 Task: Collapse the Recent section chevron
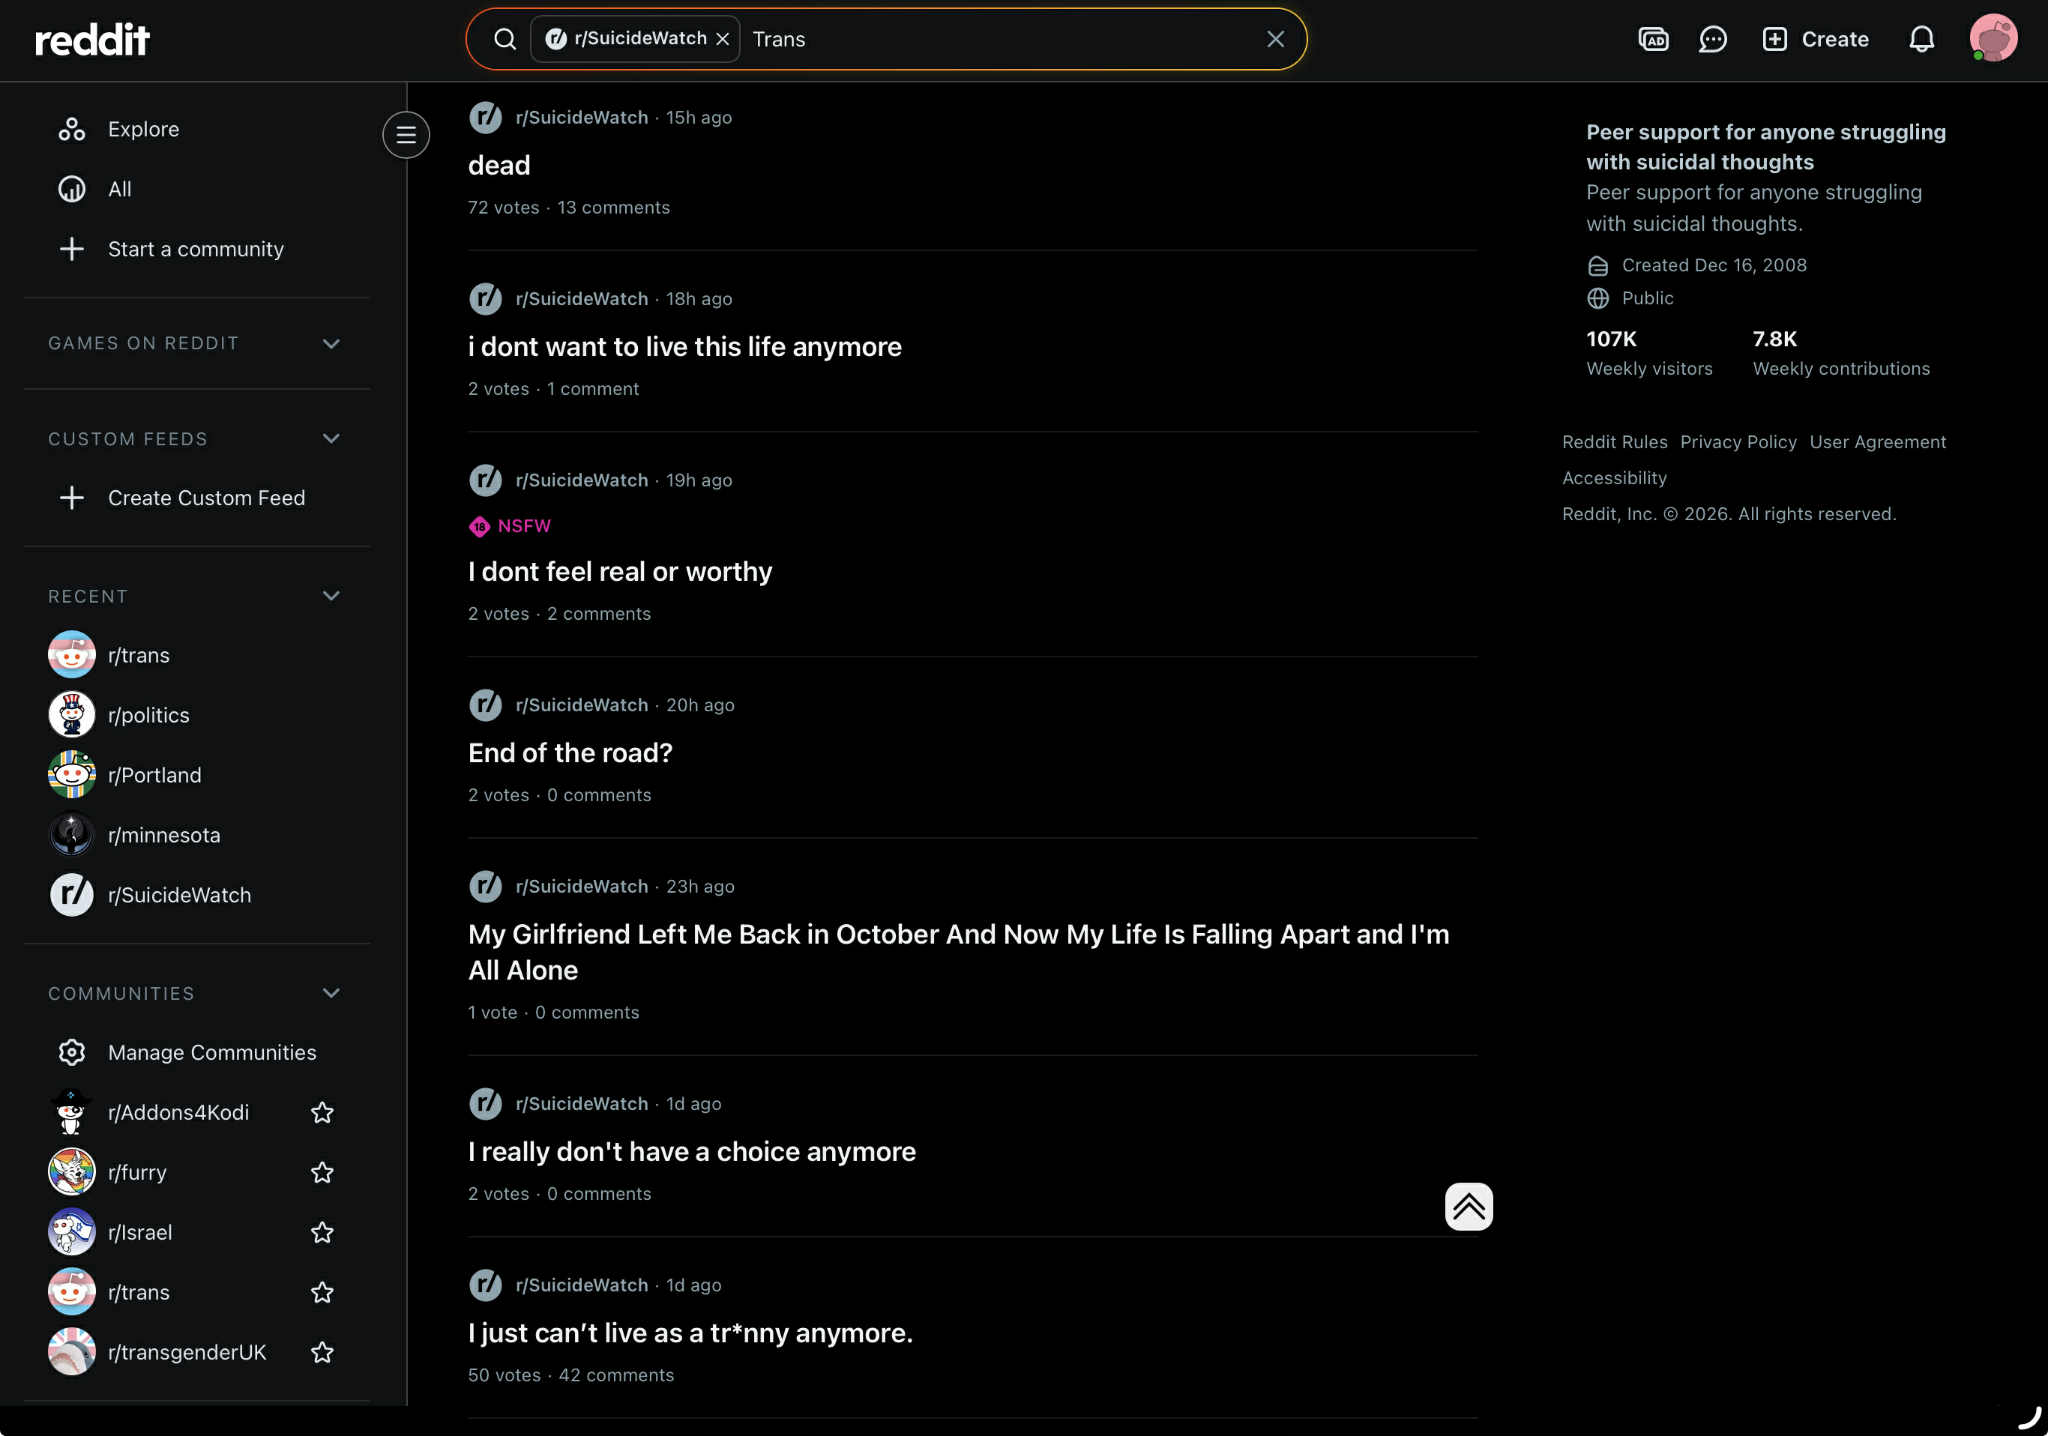click(331, 596)
